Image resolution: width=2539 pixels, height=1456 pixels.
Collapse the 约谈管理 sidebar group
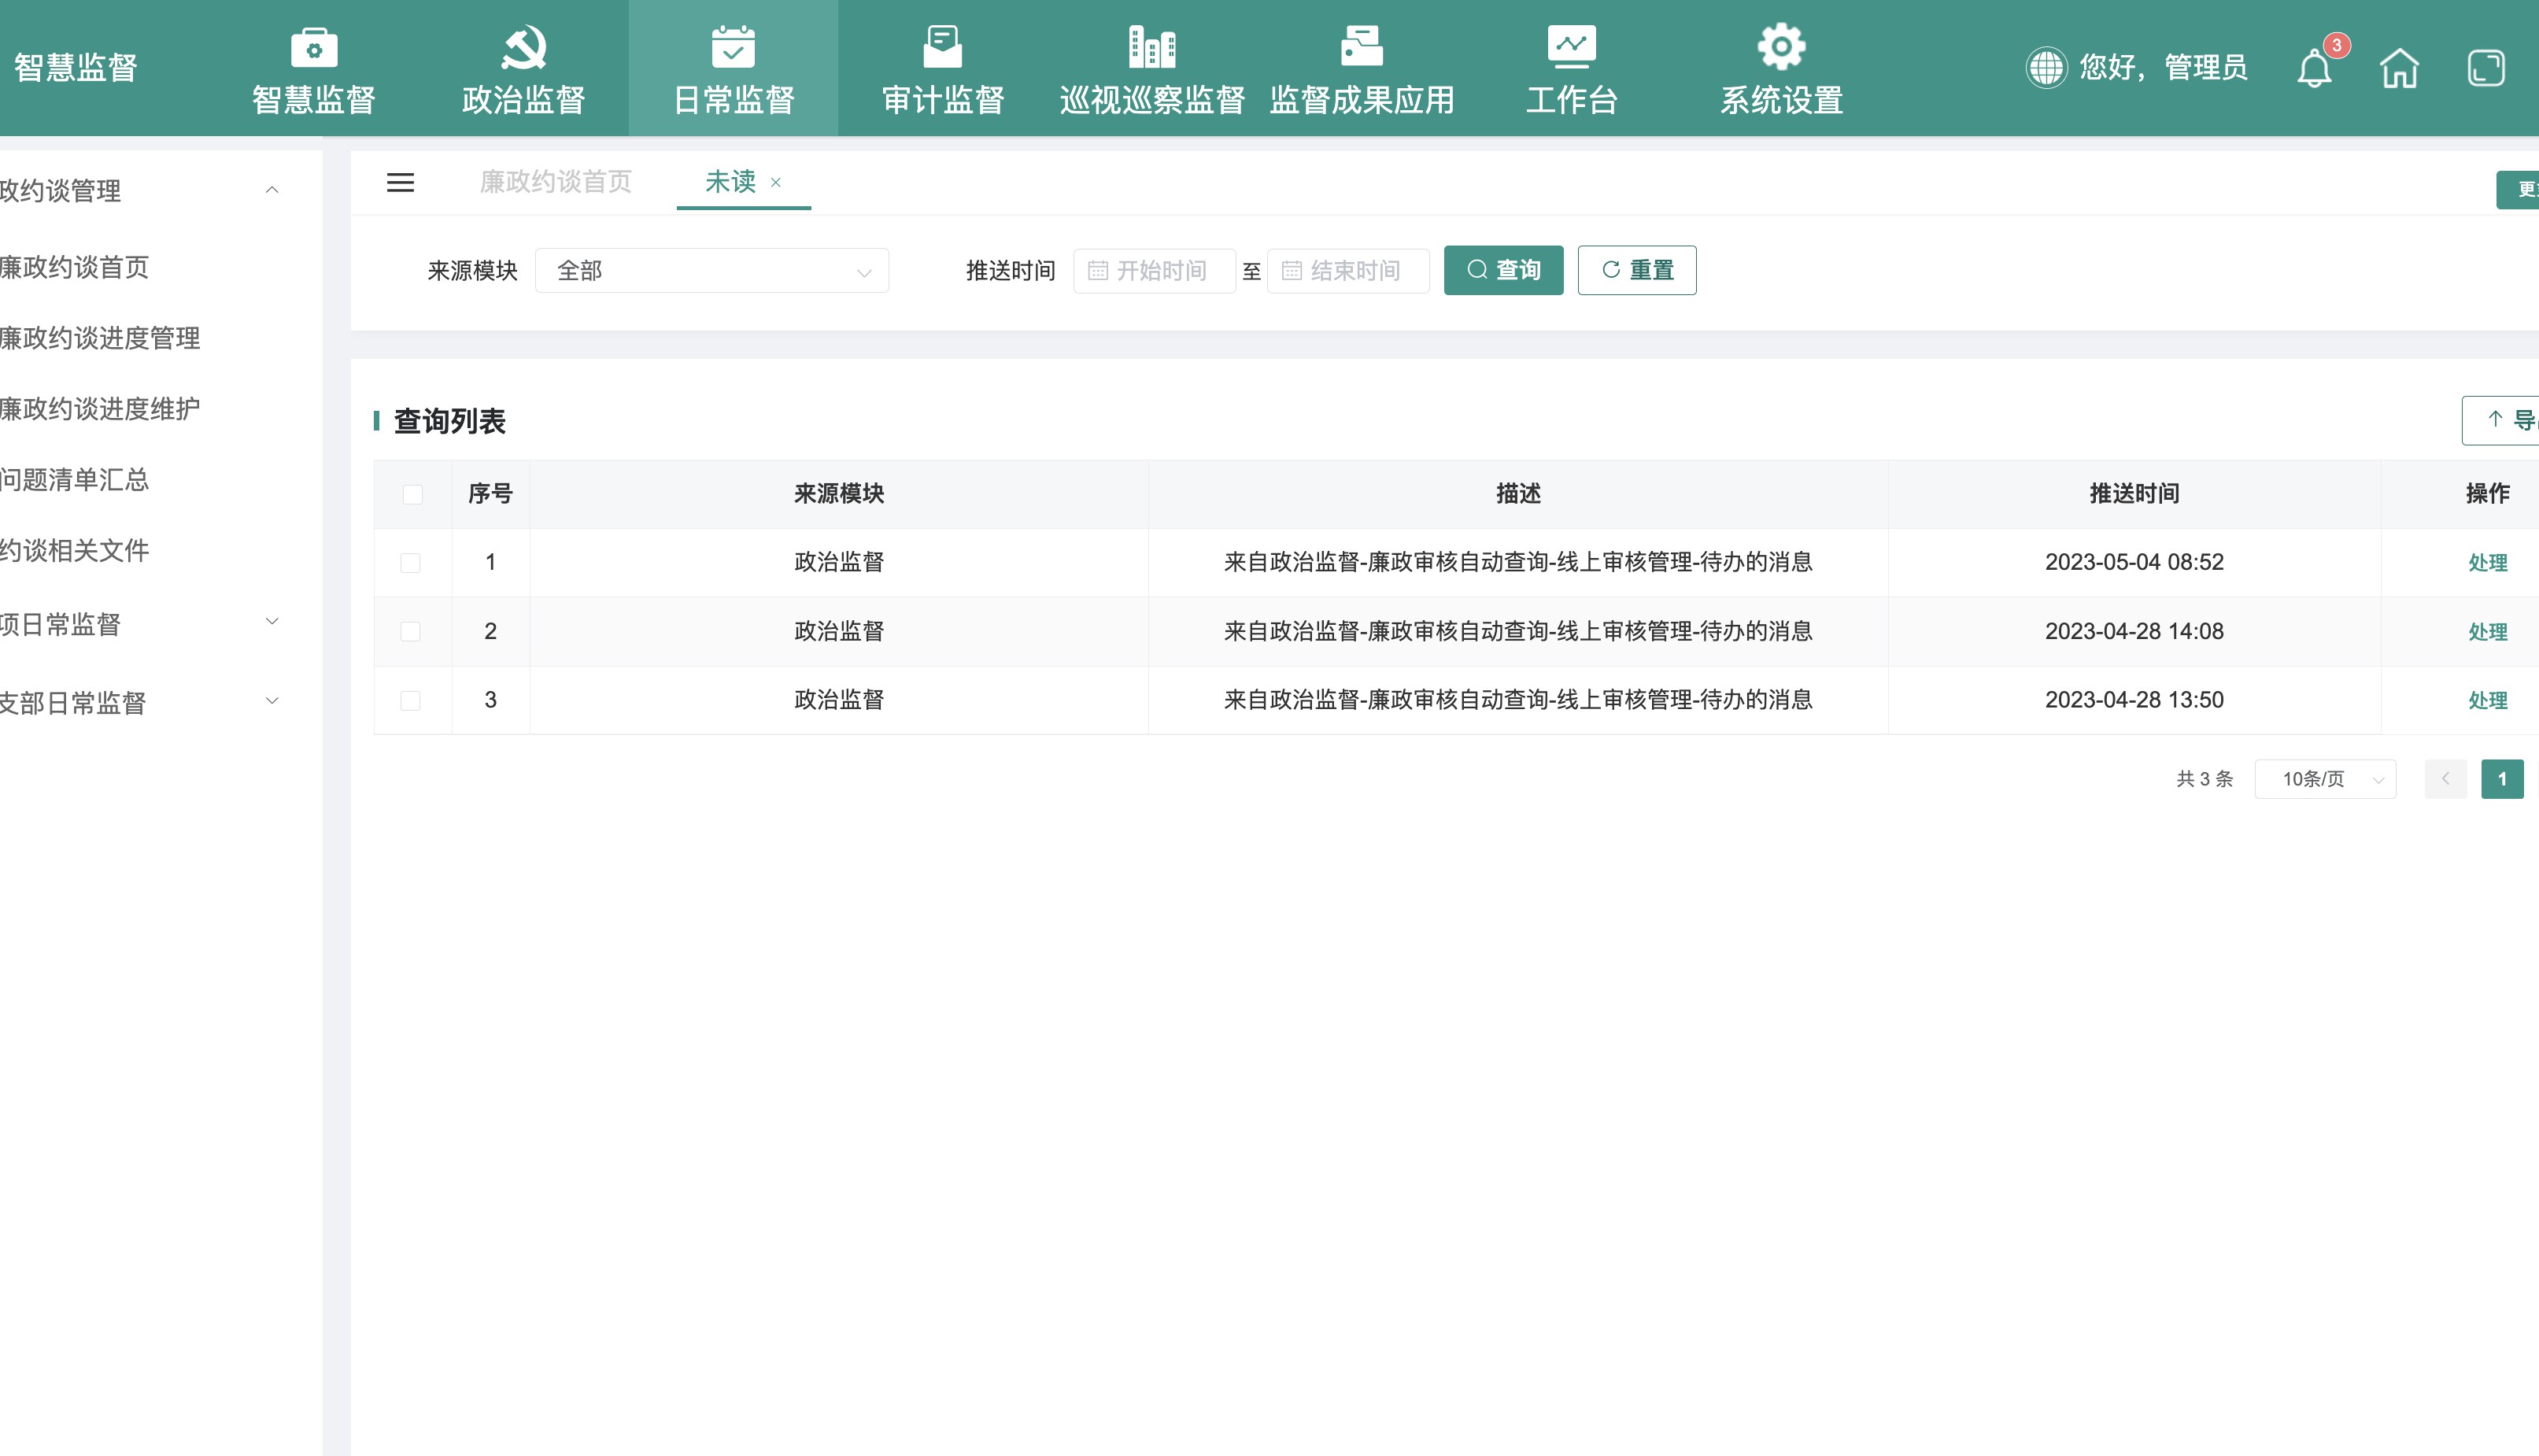pos(271,190)
